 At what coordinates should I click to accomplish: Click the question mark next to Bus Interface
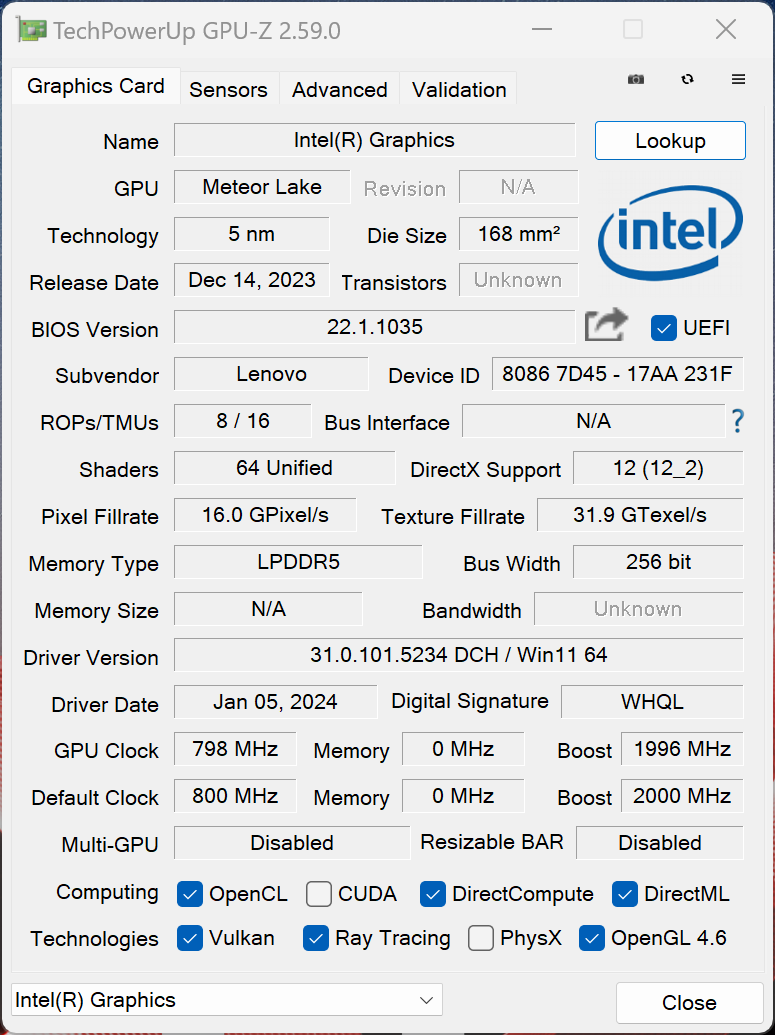click(x=737, y=422)
